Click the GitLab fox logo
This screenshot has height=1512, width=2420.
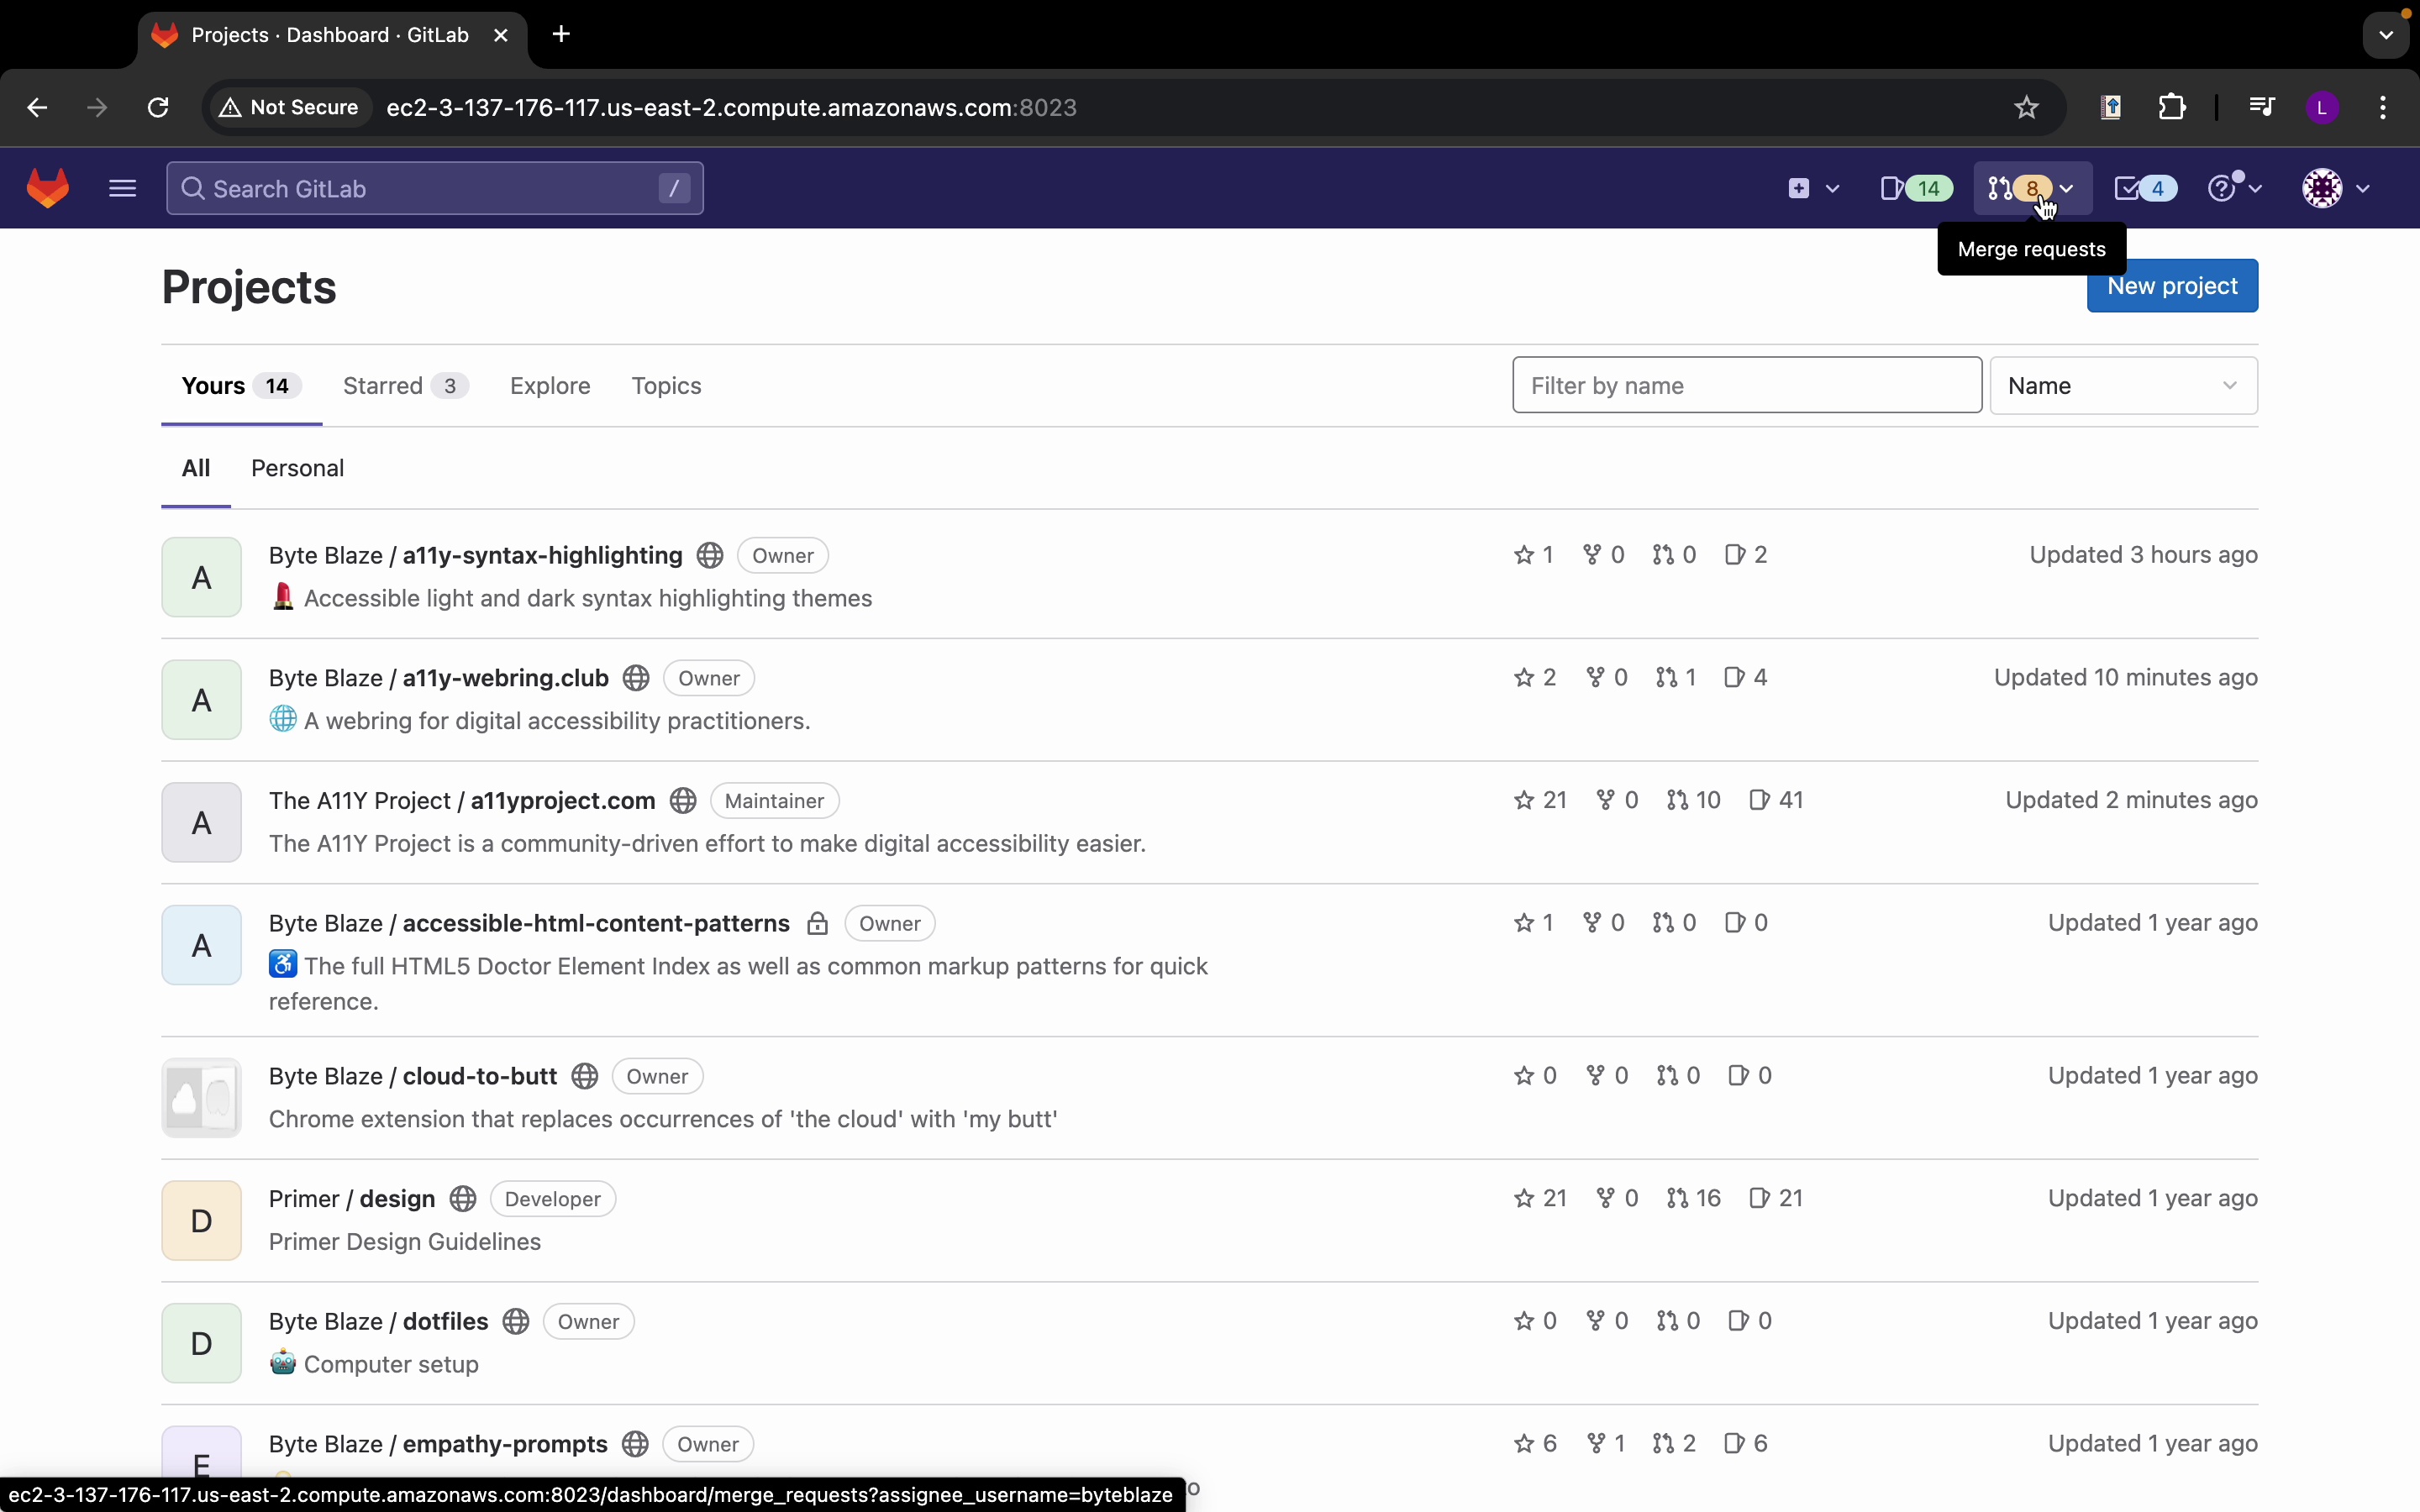(x=48, y=188)
